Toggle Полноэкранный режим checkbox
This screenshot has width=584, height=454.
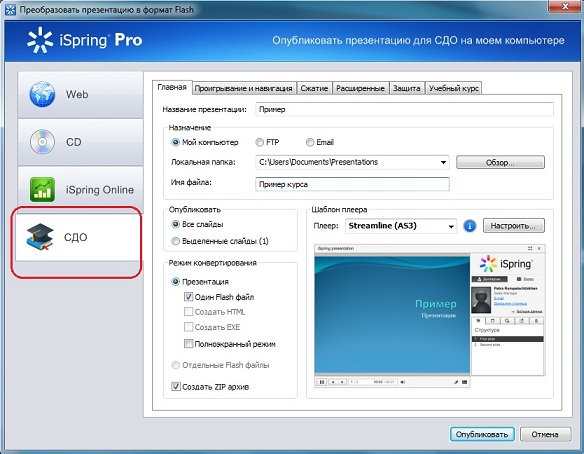click(188, 344)
